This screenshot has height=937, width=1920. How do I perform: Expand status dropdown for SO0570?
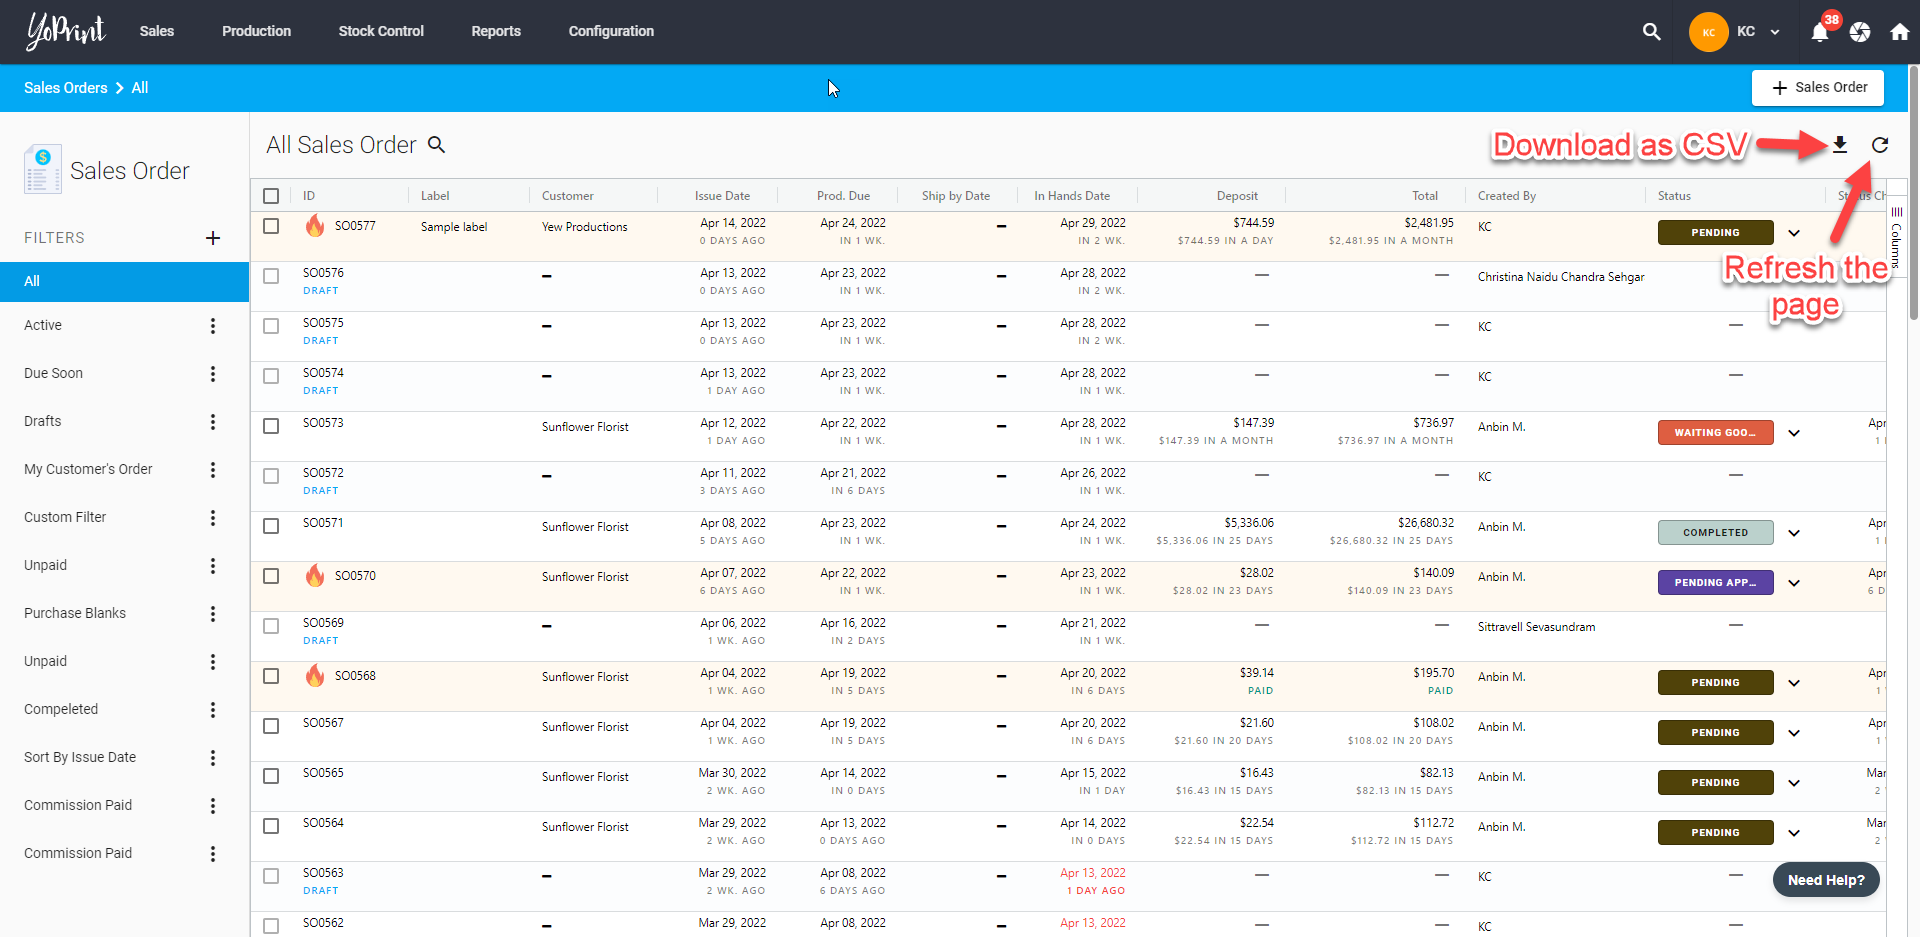point(1794,583)
